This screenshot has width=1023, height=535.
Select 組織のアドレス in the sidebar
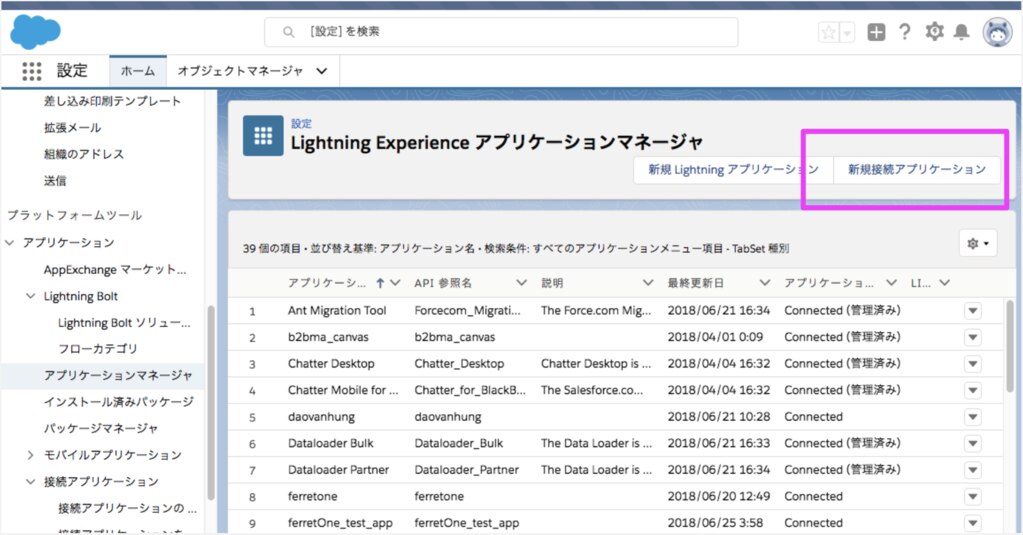point(84,155)
